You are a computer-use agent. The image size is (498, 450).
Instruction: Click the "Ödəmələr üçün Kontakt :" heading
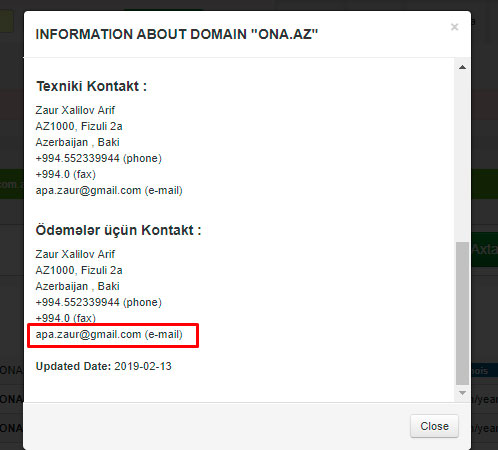(118, 230)
